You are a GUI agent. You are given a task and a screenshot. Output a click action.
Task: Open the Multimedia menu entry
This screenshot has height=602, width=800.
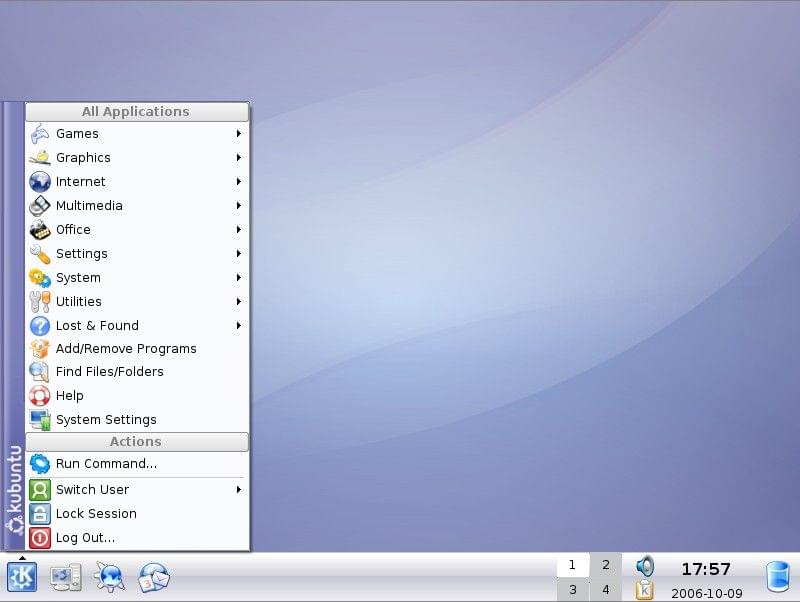(137, 206)
